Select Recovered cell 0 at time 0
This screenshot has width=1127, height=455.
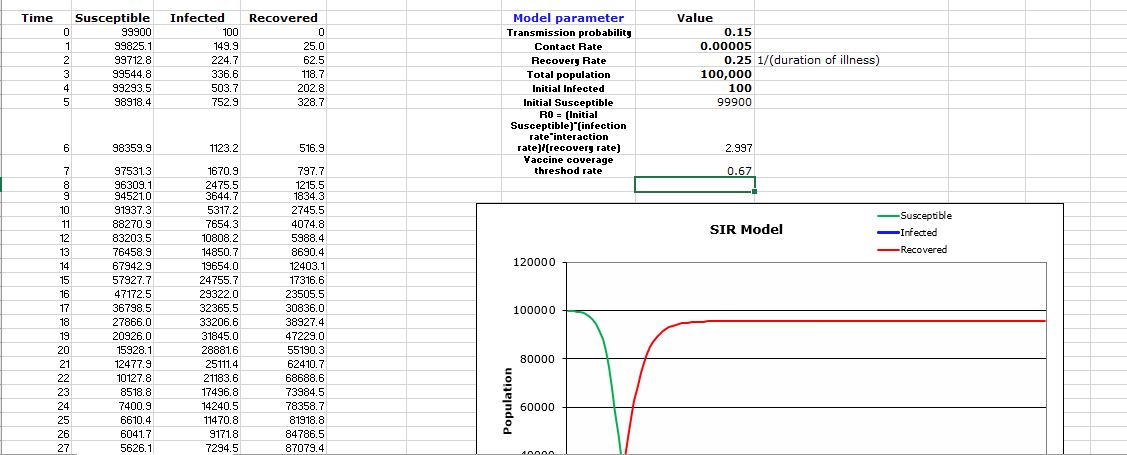click(283, 32)
